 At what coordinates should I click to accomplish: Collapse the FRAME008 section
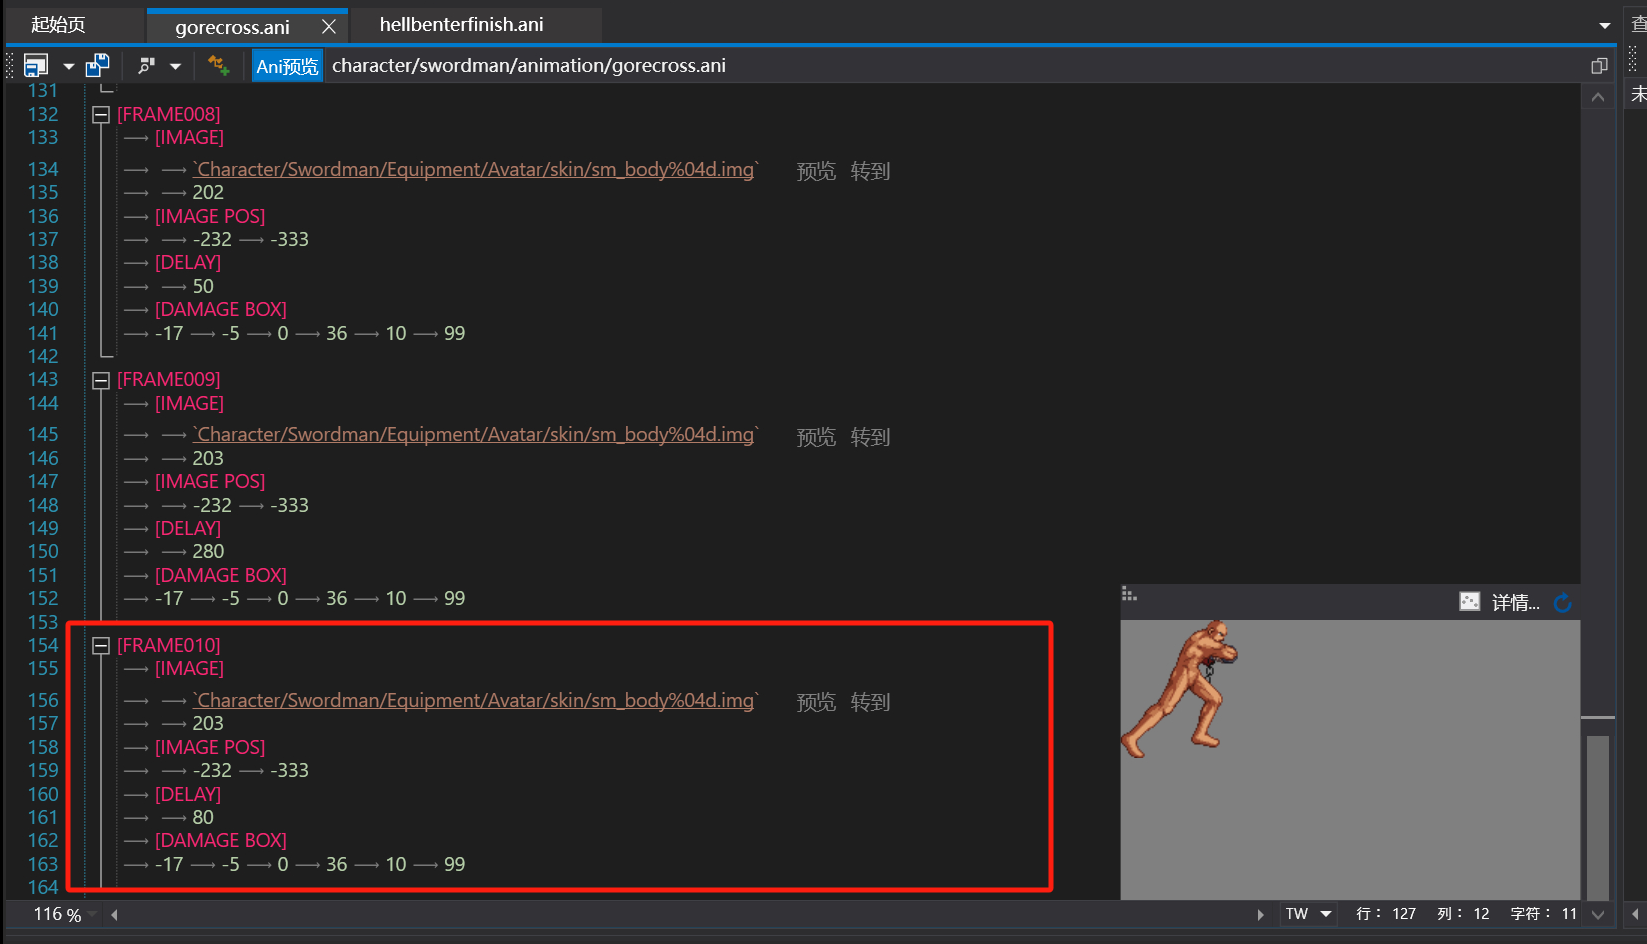click(101, 115)
